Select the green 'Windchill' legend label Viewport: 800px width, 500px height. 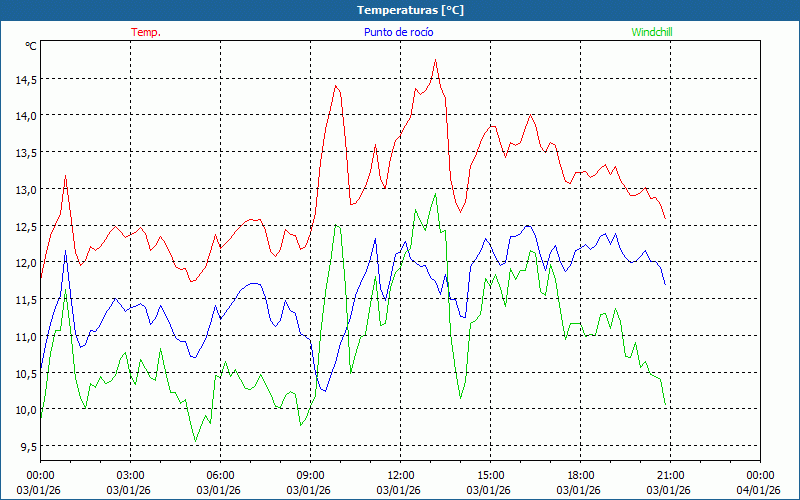(x=651, y=32)
